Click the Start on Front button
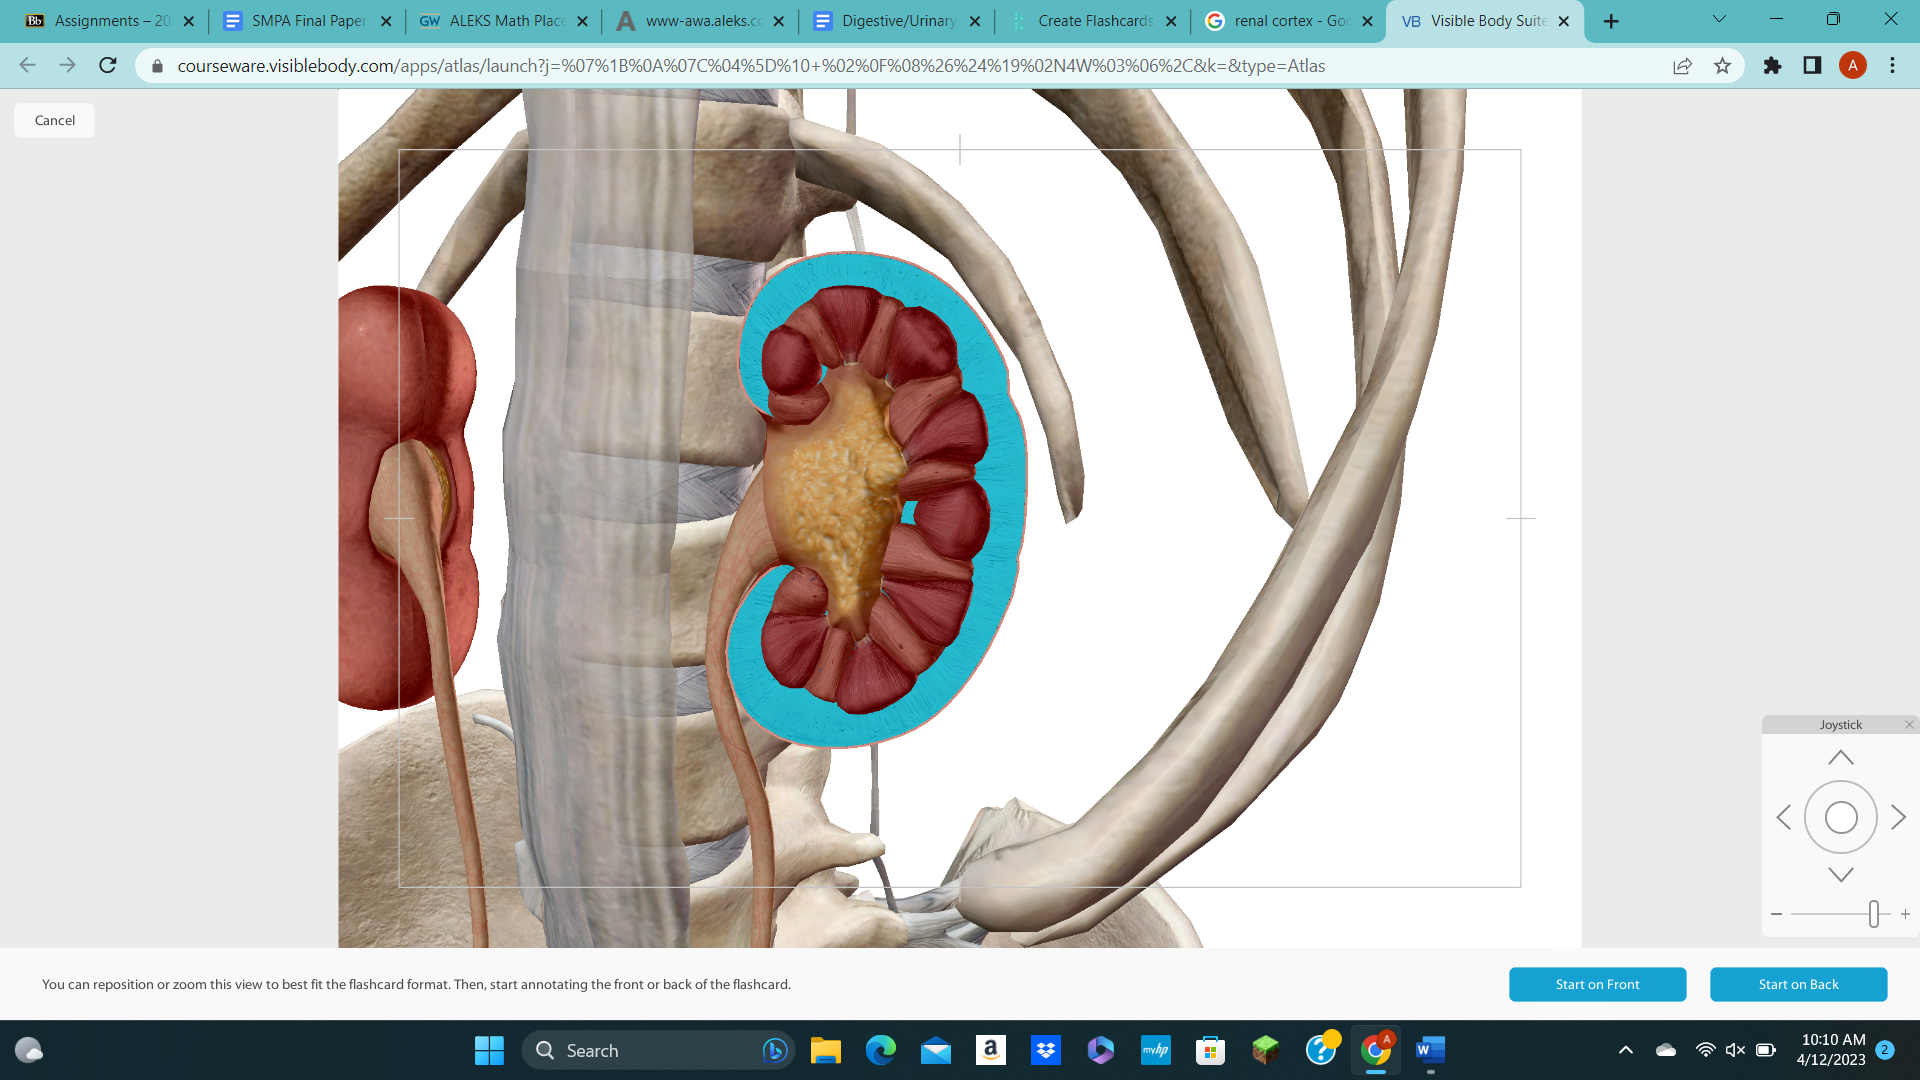 (x=1597, y=984)
